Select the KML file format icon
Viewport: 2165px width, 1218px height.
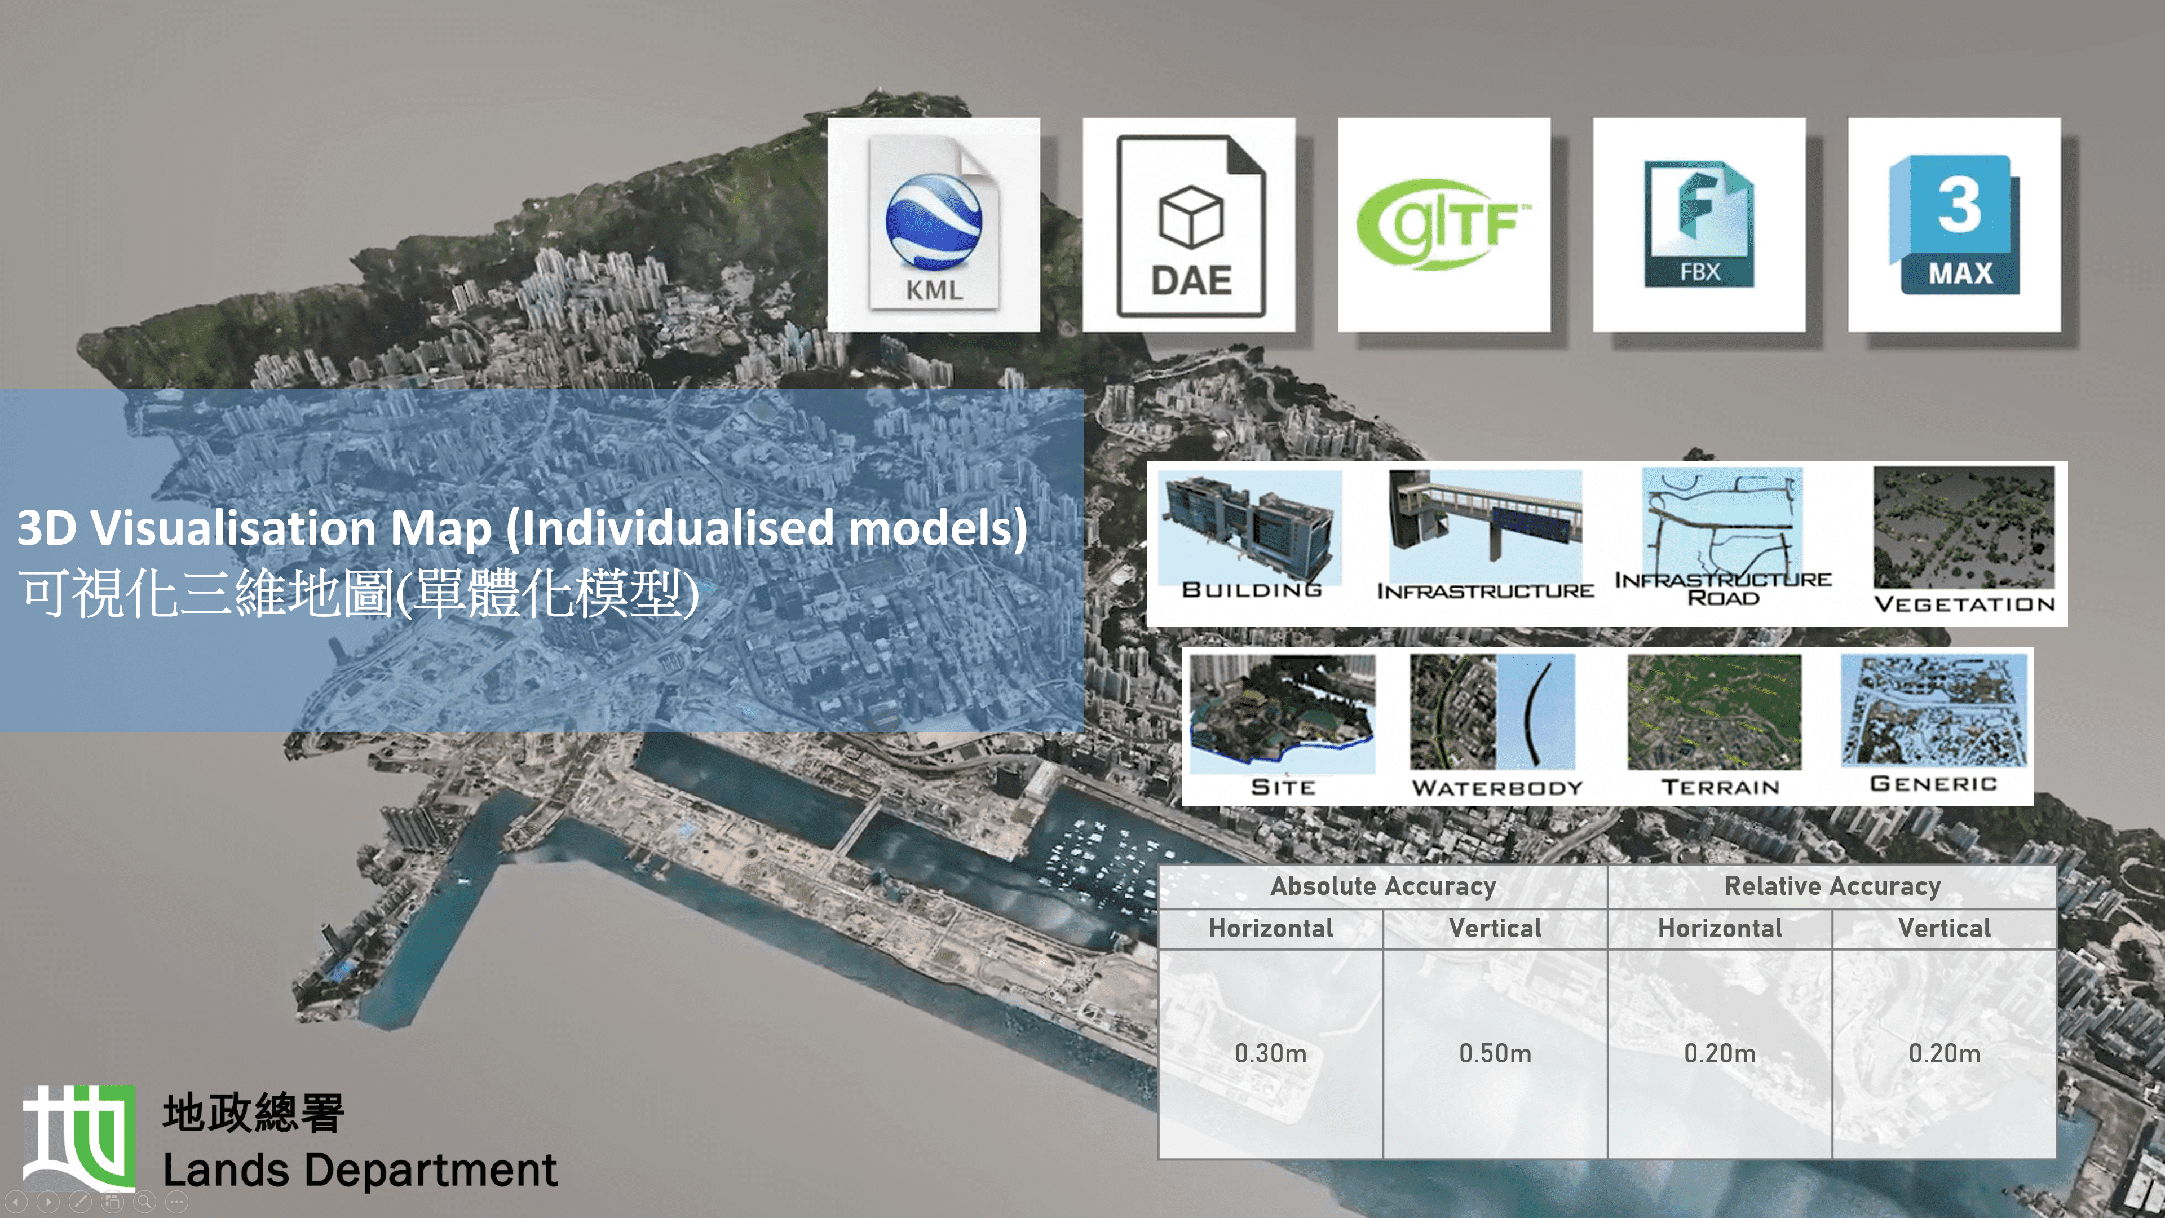tap(932, 222)
